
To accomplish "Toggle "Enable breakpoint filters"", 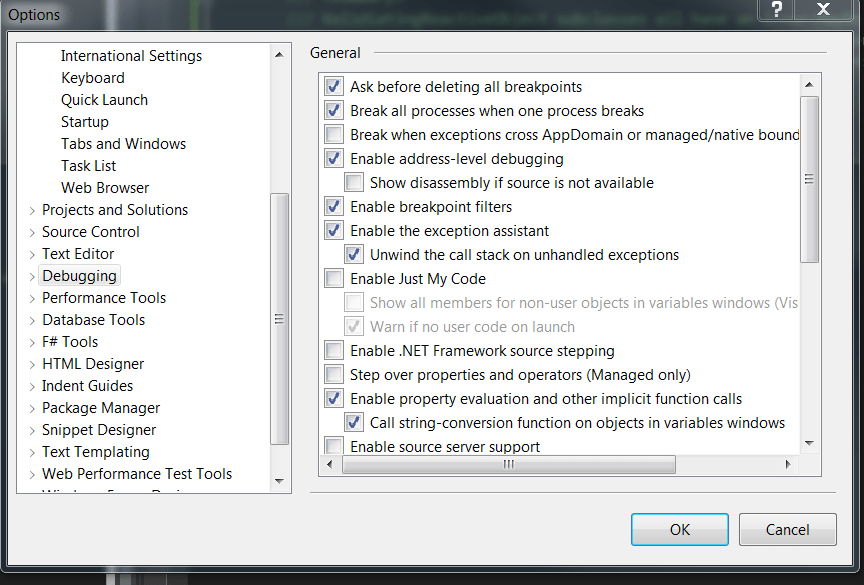I will [x=333, y=206].
